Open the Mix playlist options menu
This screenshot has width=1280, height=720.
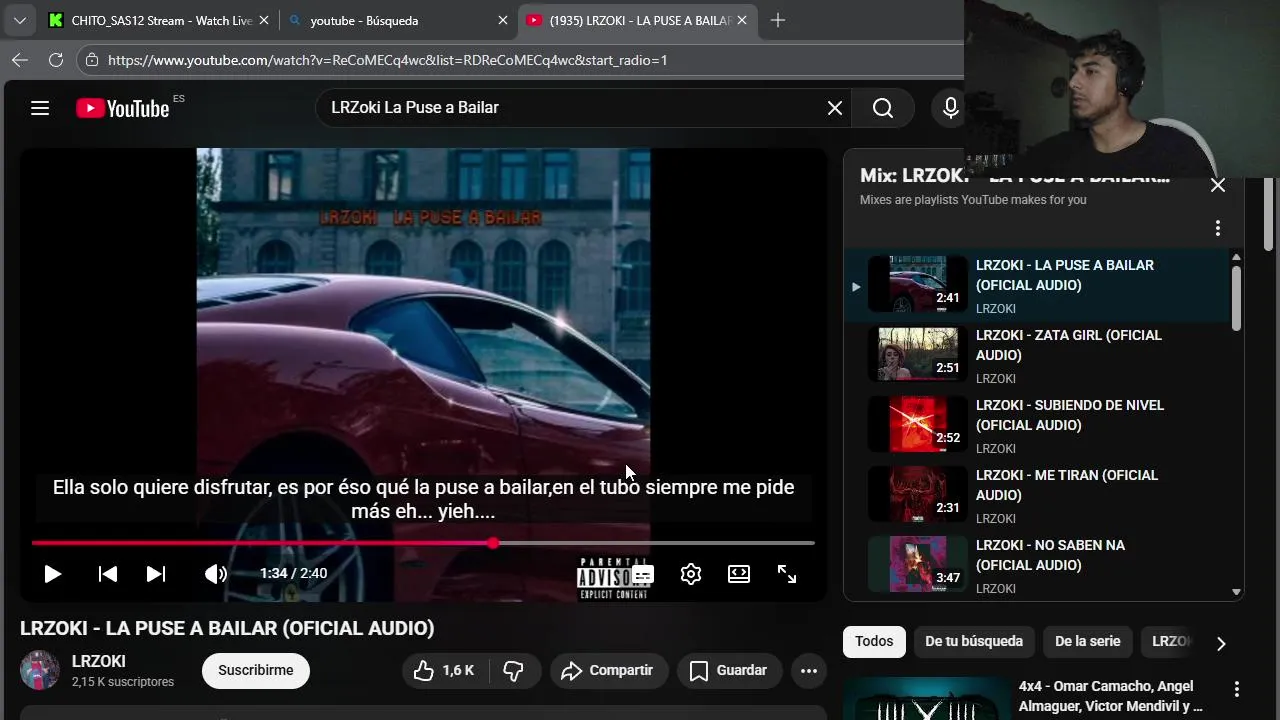(x=1217, y=228)
